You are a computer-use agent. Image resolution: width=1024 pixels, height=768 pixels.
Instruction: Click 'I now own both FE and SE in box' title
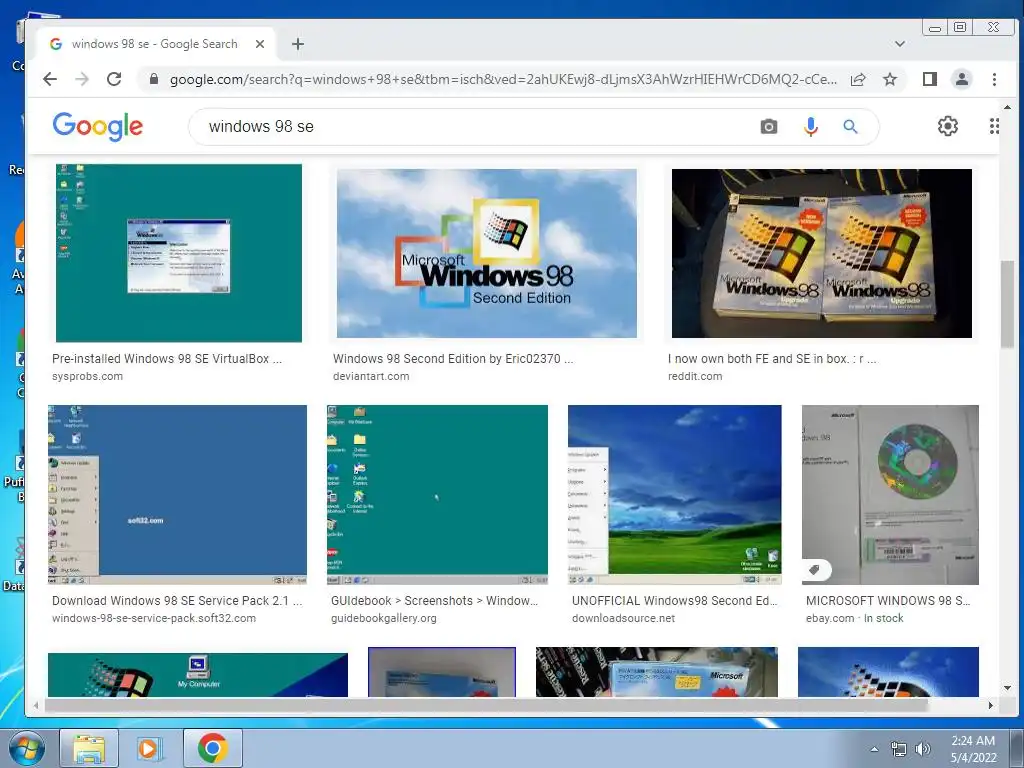click(x=772, y=359)
